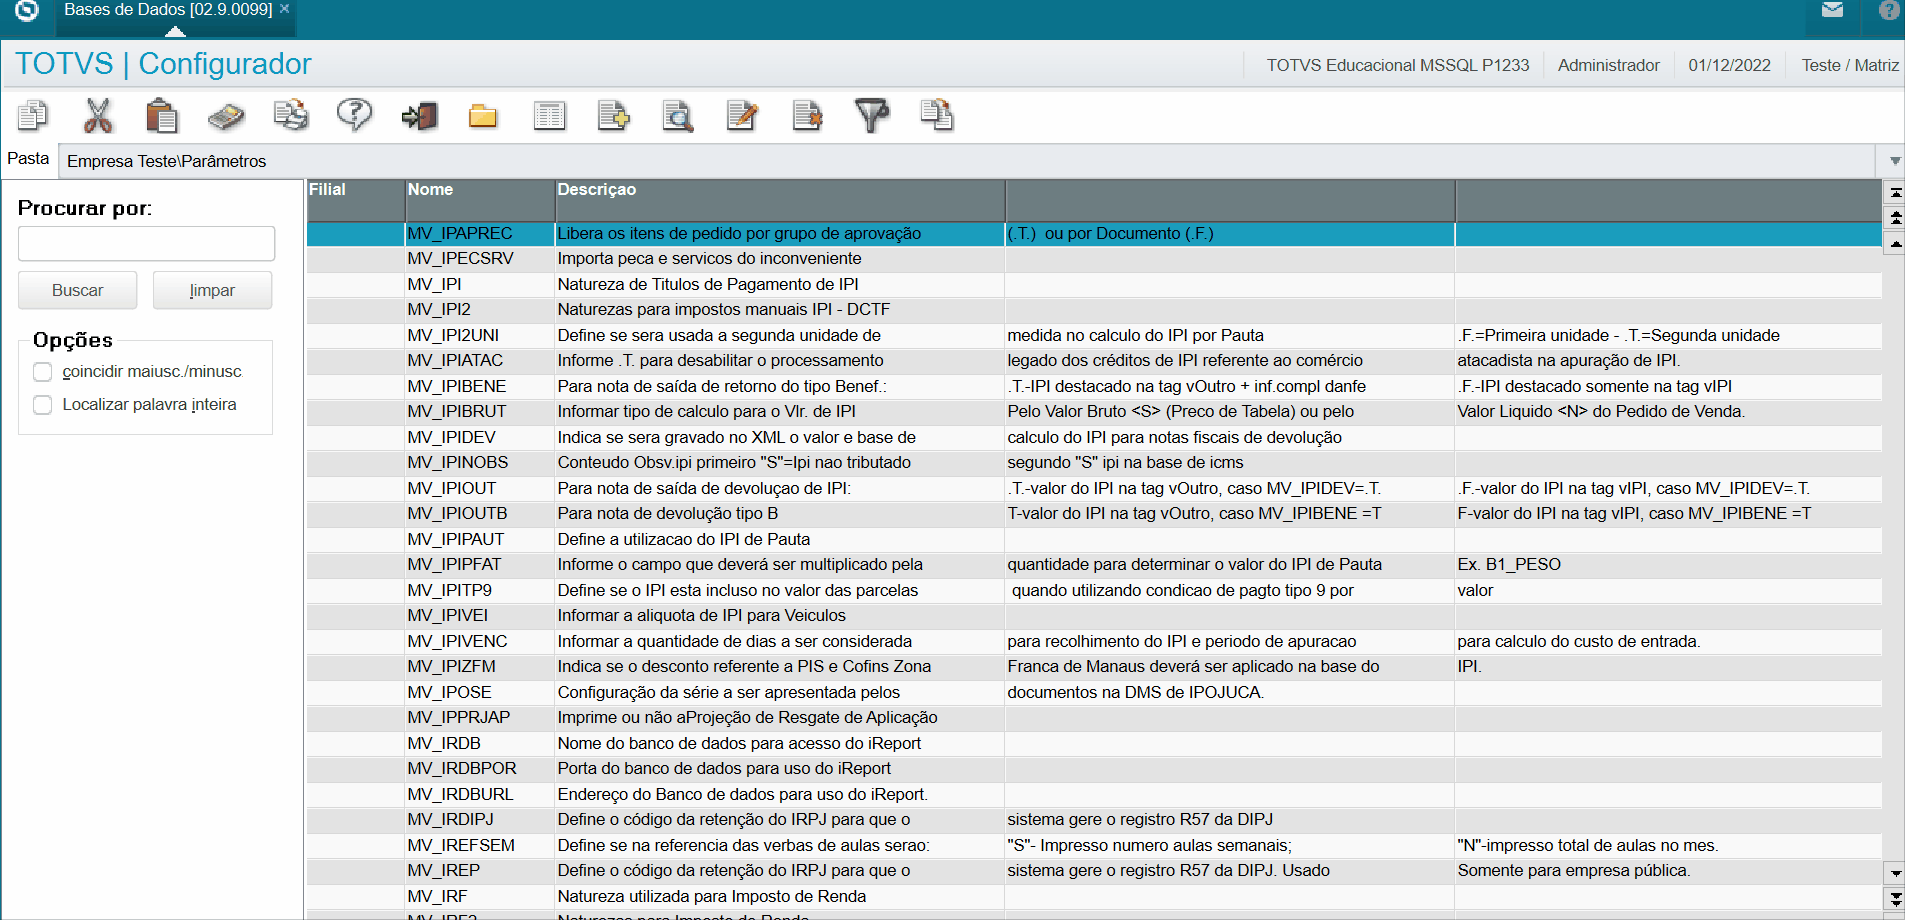Click the Descriçao column header
Image resolution: width=1905 pixels, height=920 pixels.
point(780,200)
